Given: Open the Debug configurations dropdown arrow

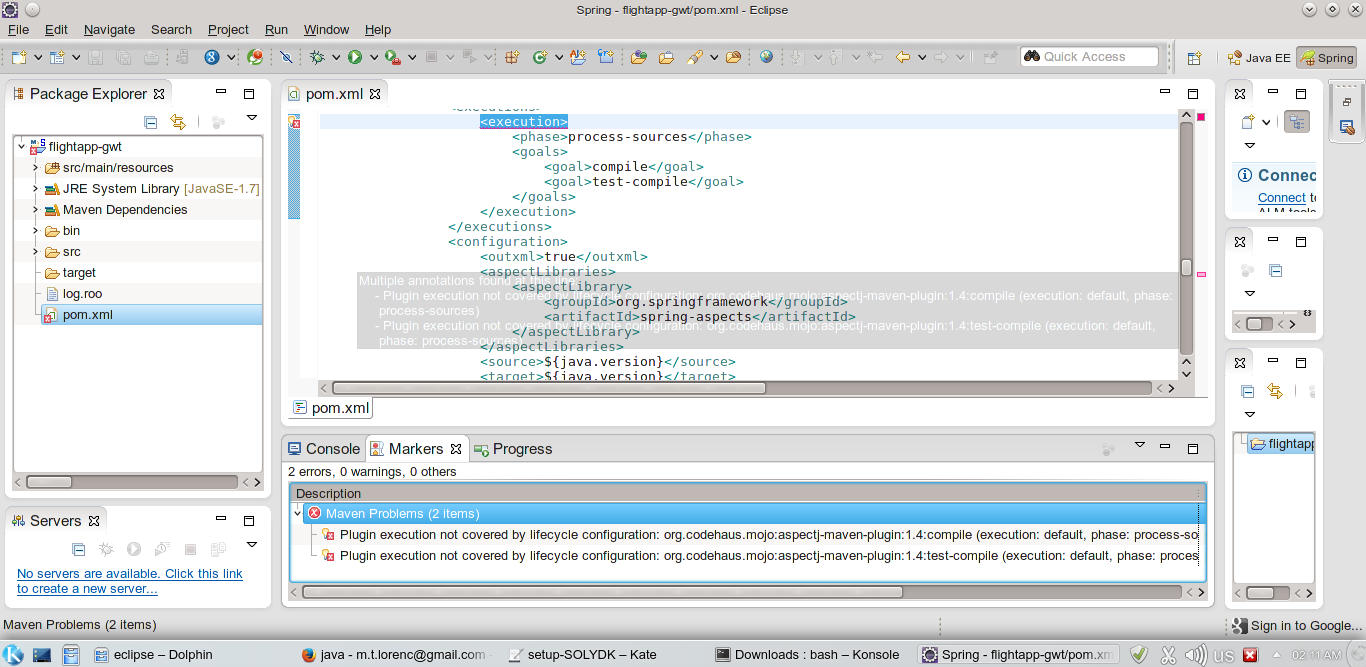Looking at the screenshot, I should click(336, 57).
